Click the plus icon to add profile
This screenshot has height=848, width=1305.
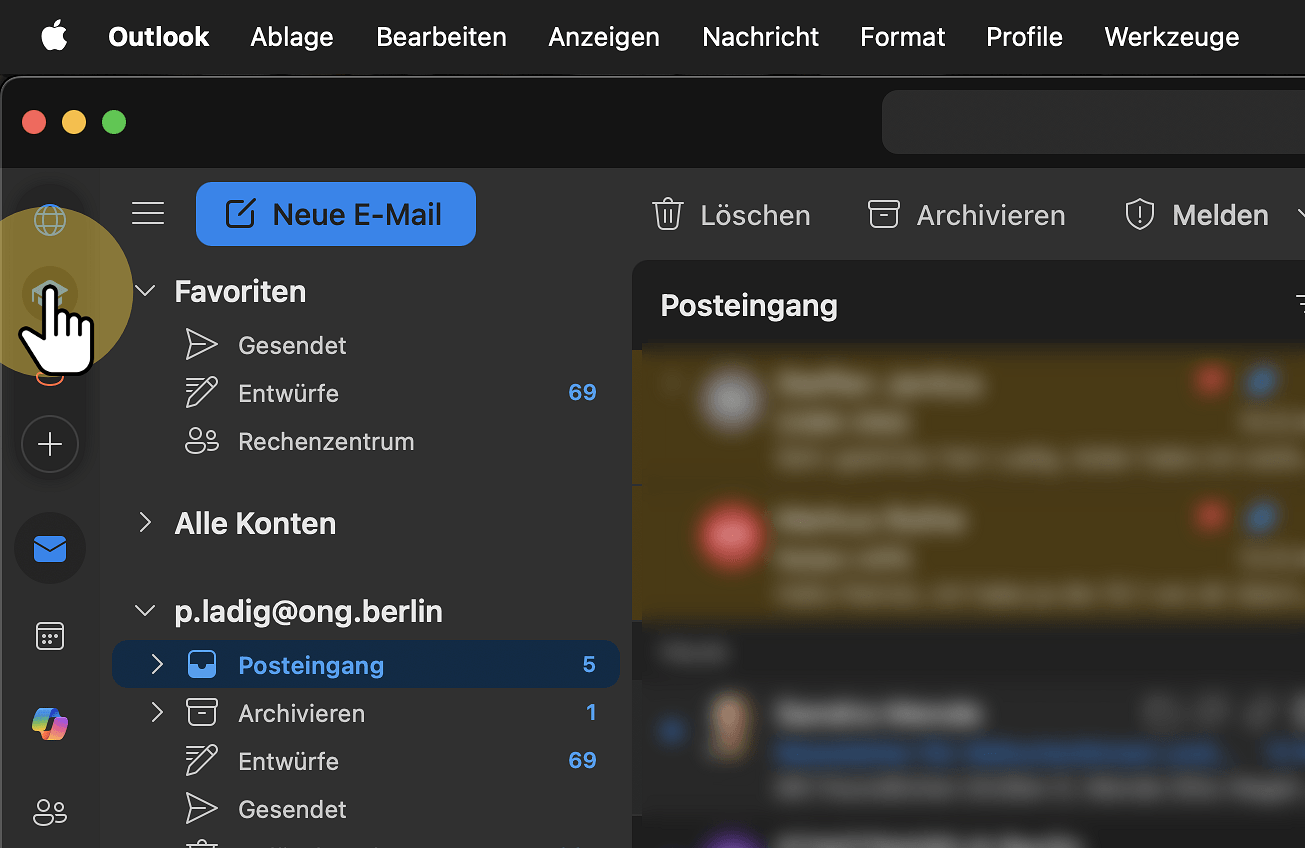click(50, 445)
